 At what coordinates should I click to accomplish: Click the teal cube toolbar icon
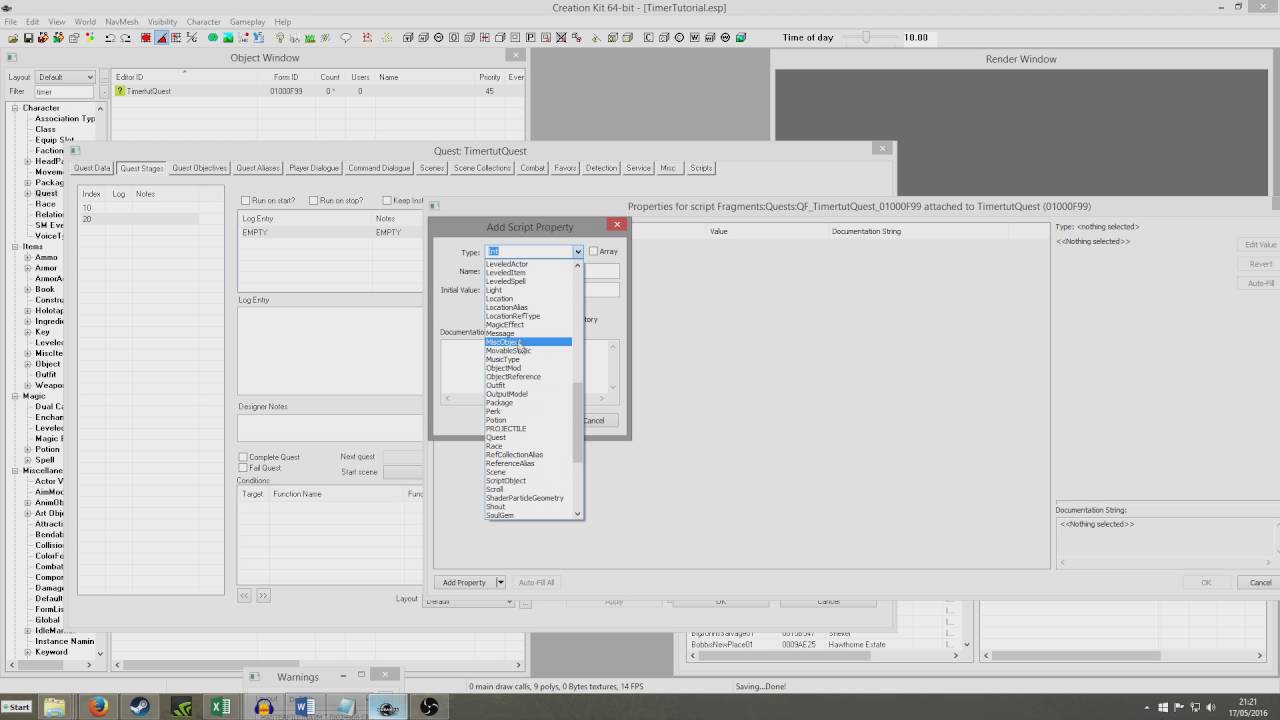pos(741,38)
